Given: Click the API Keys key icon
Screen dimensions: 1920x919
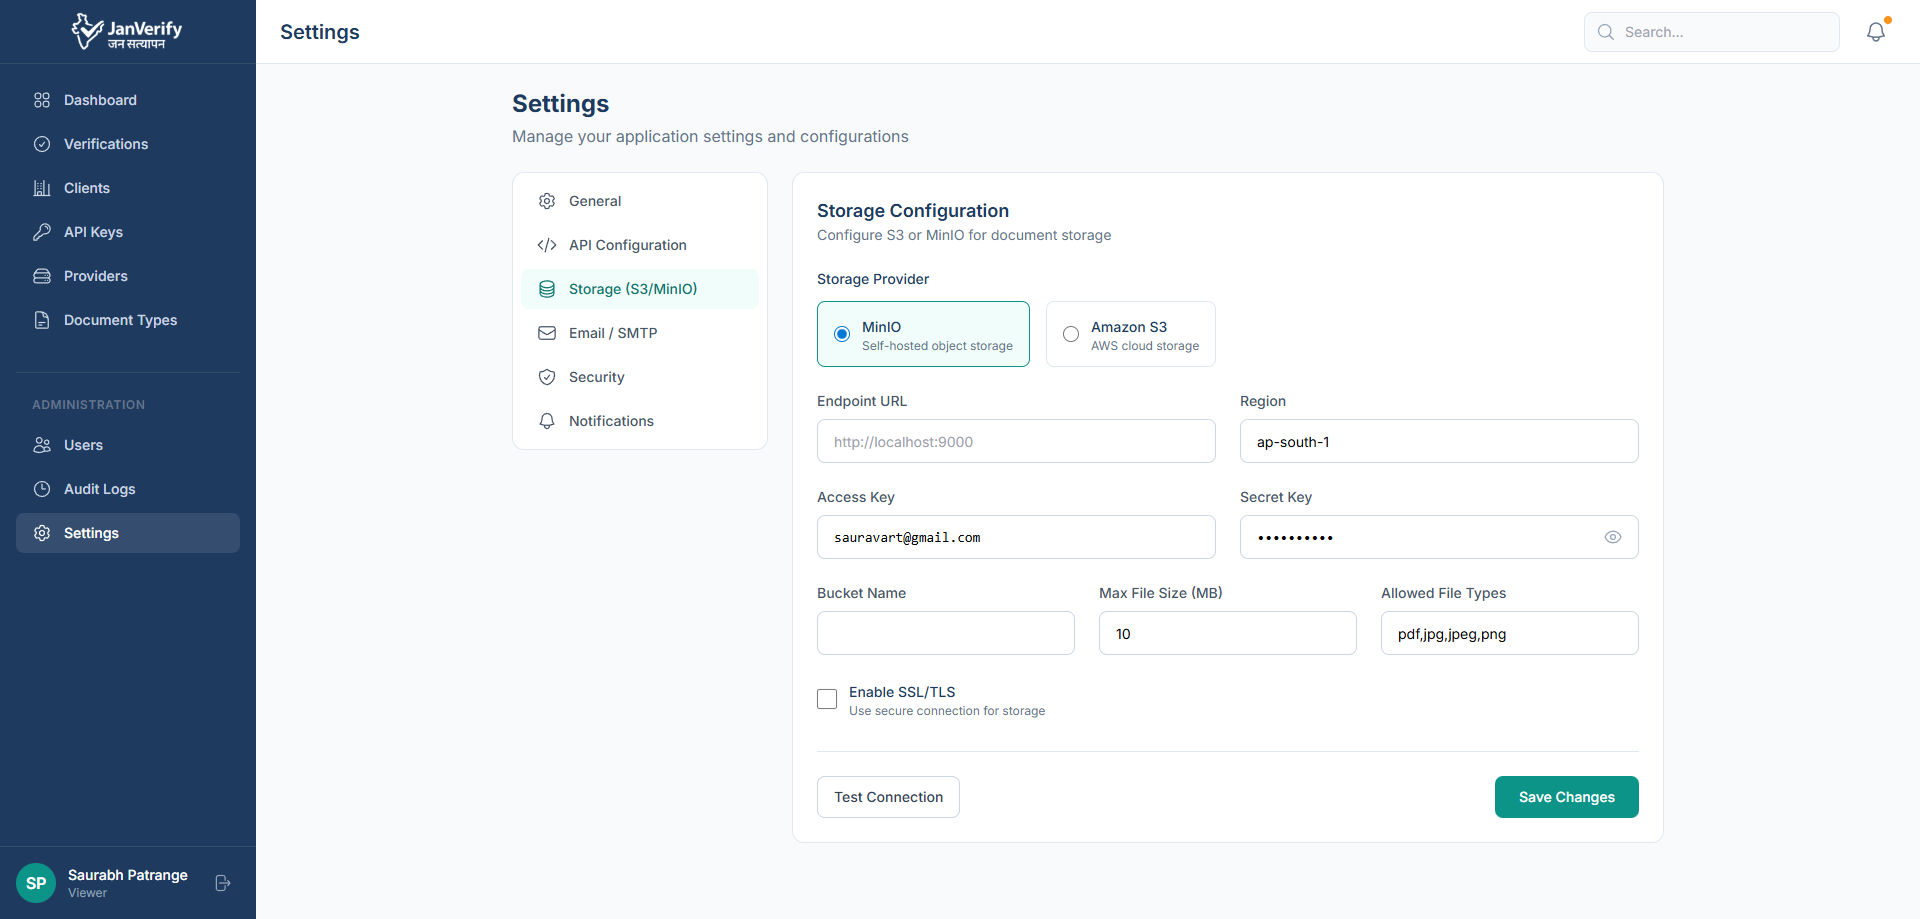Looking at the screenshot, I should (x=42, y=232).
